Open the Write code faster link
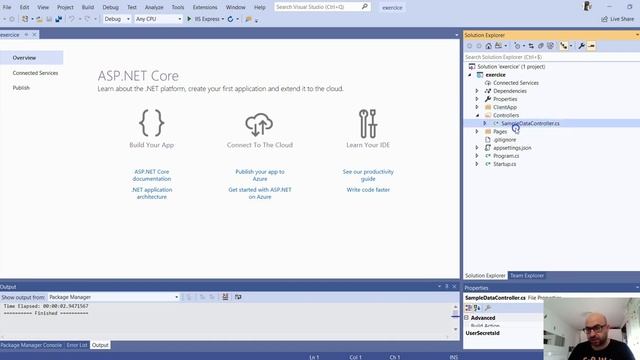The height and width of the screenshot is (360, 640). coord(368,190)
